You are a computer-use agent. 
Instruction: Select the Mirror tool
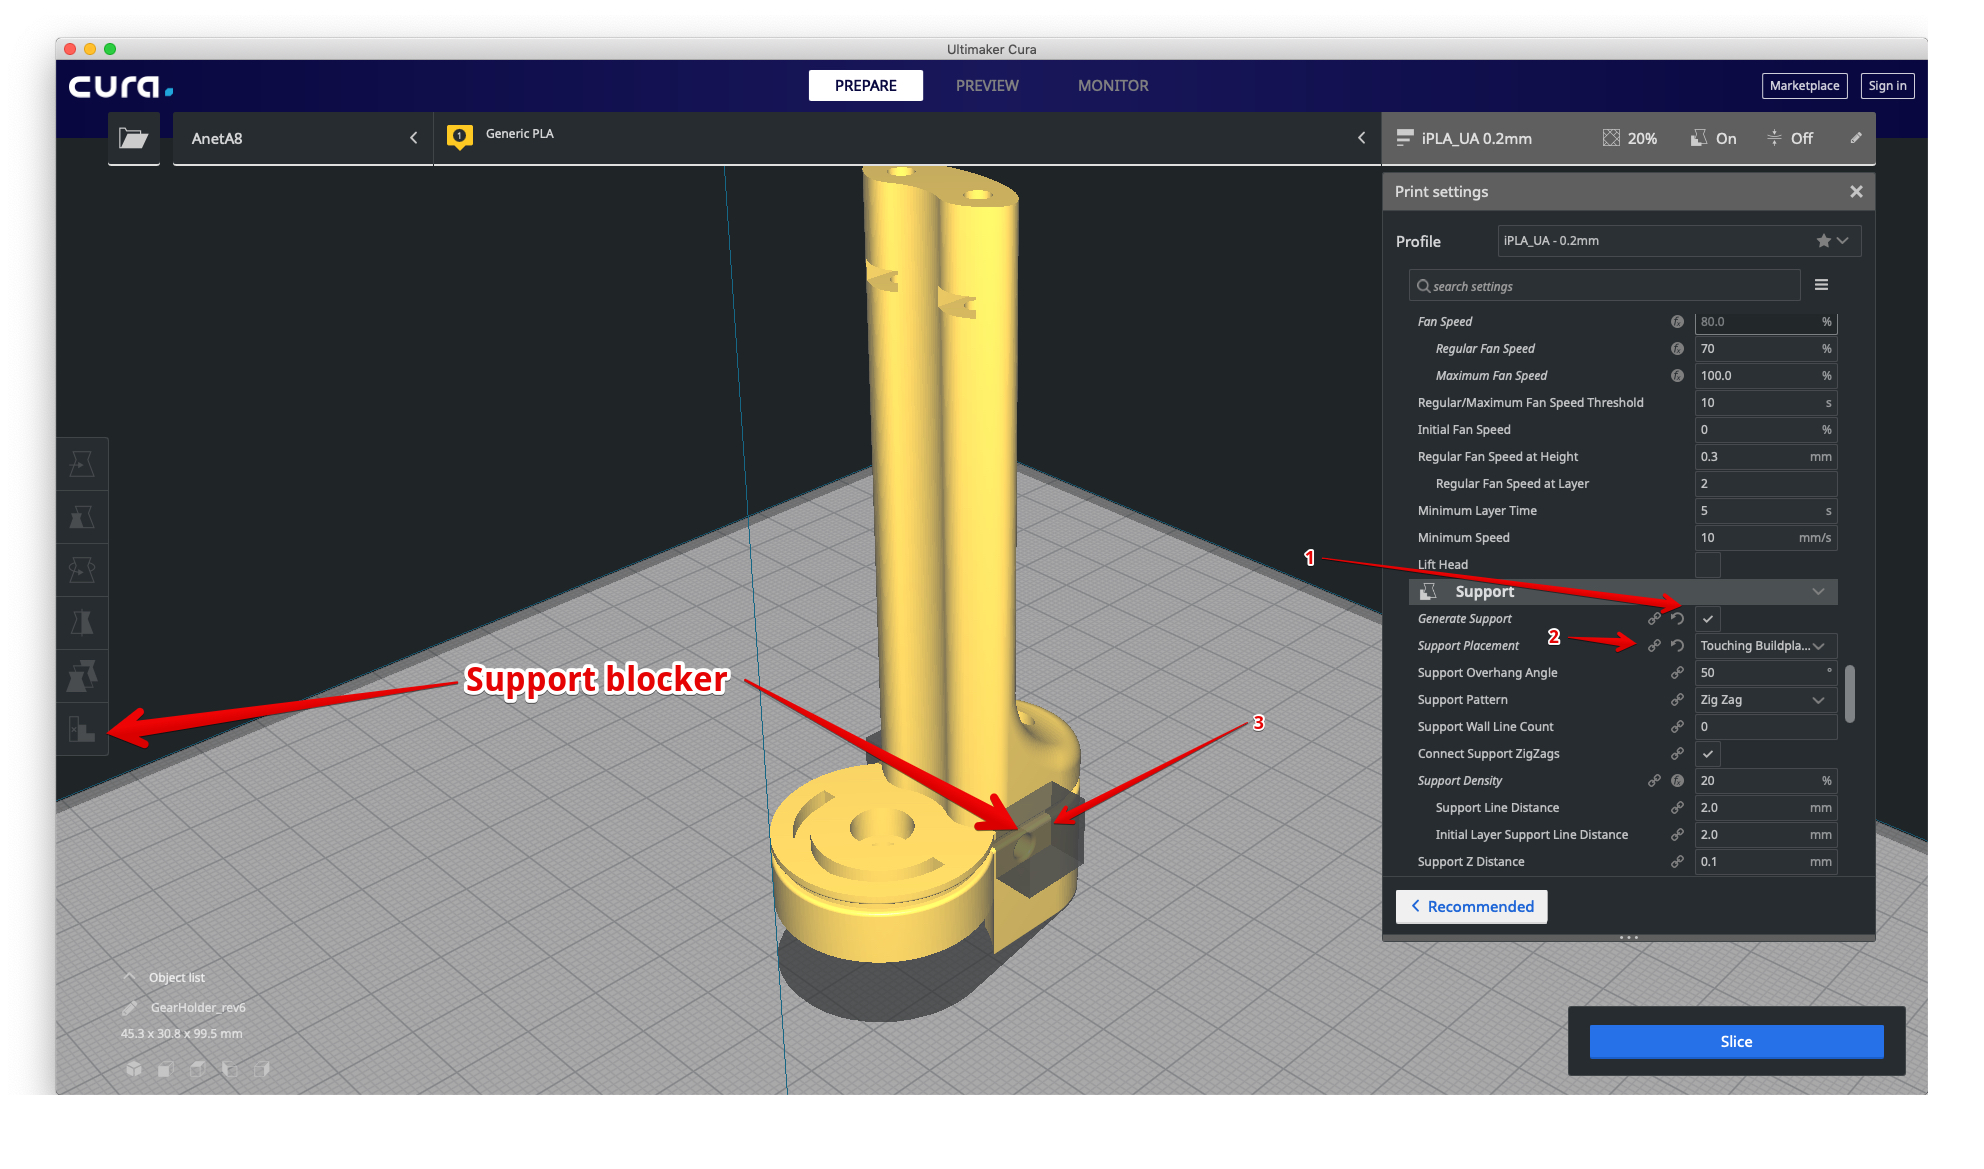[82, 623]
